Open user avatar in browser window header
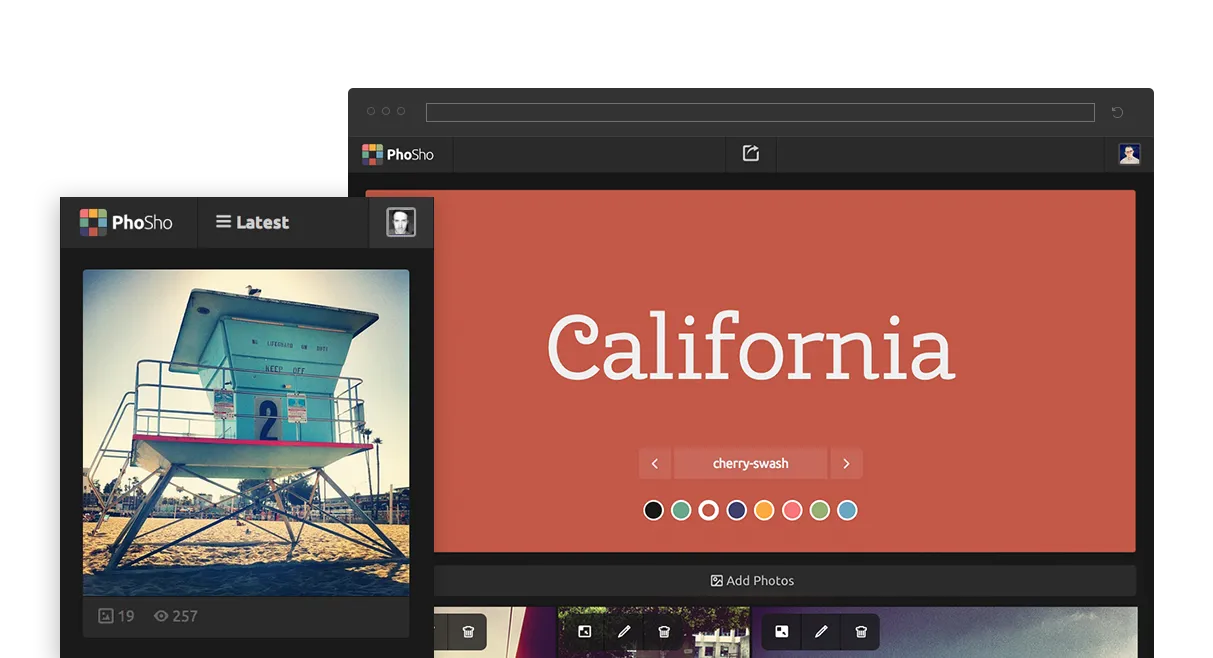 (x=1129, y=154)
